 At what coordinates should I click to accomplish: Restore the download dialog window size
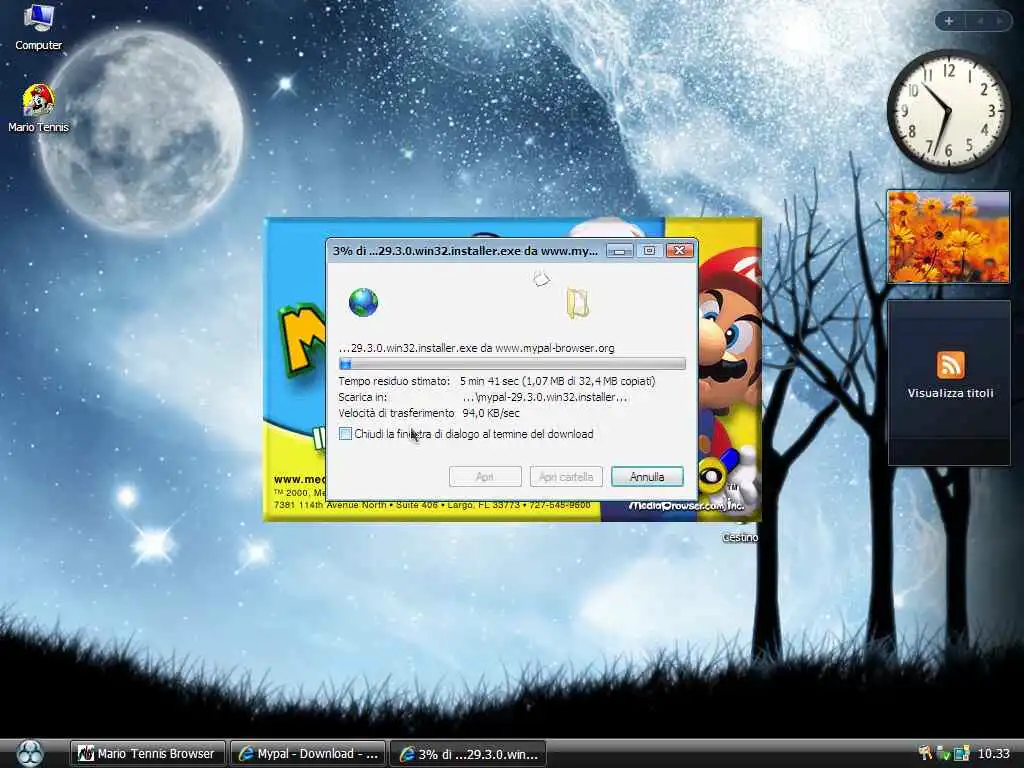[x=649, y=251]
